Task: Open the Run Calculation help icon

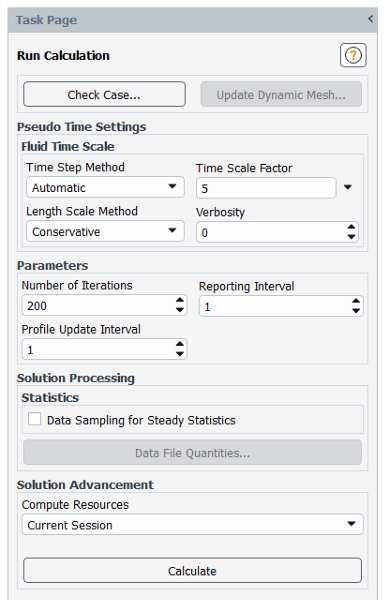Action: click(353, 55)
